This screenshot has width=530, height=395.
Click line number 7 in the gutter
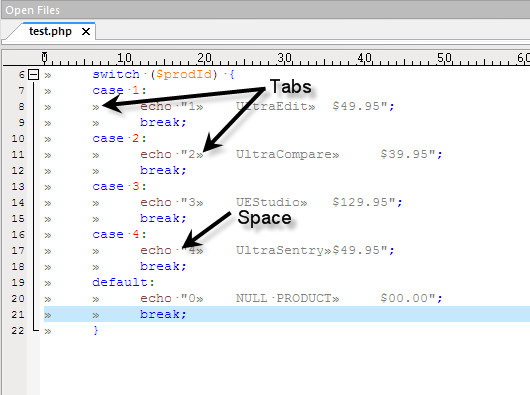click(22, 91)
